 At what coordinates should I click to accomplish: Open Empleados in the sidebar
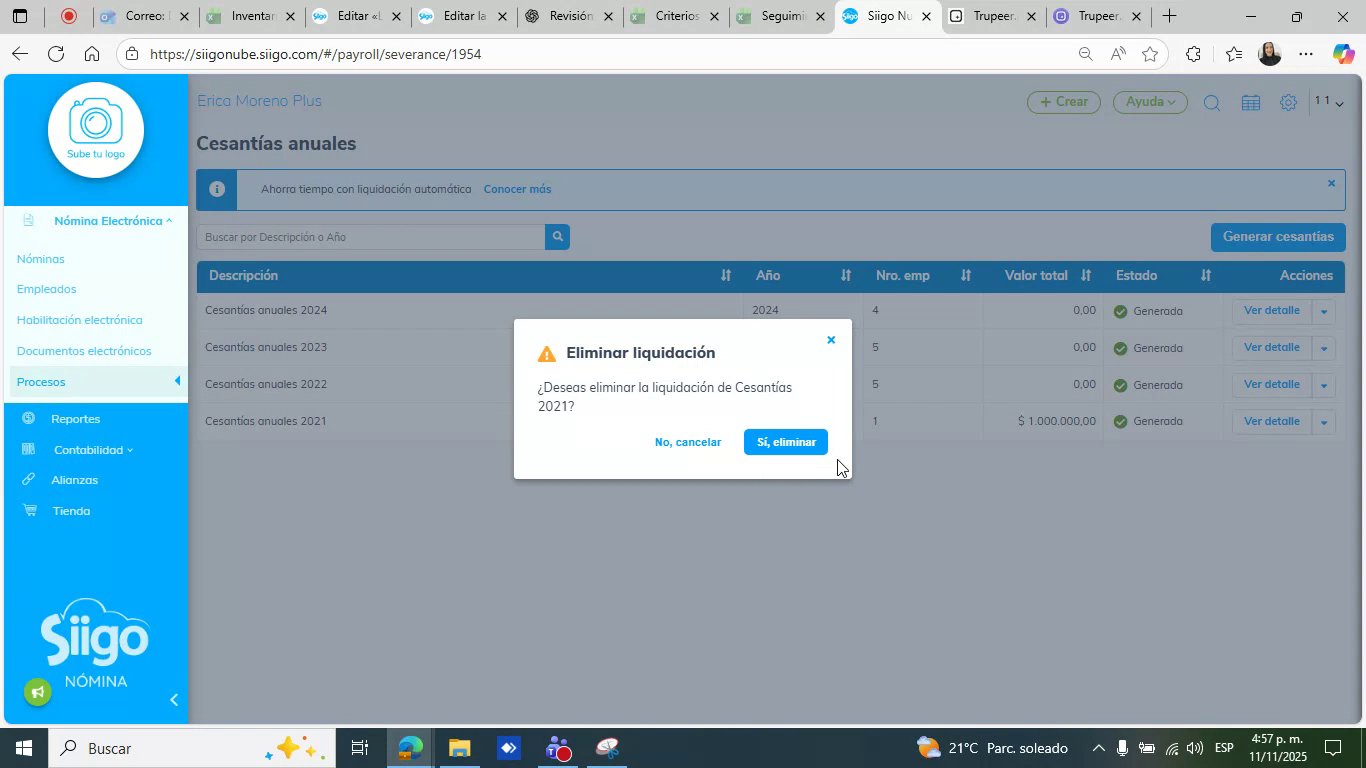point(46,289)
